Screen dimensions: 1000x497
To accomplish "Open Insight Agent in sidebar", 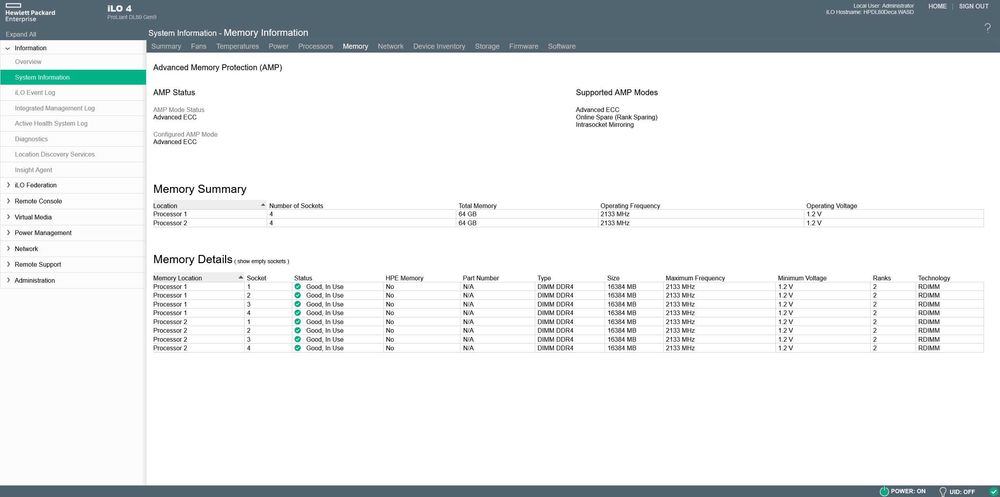I will point(34,170).
